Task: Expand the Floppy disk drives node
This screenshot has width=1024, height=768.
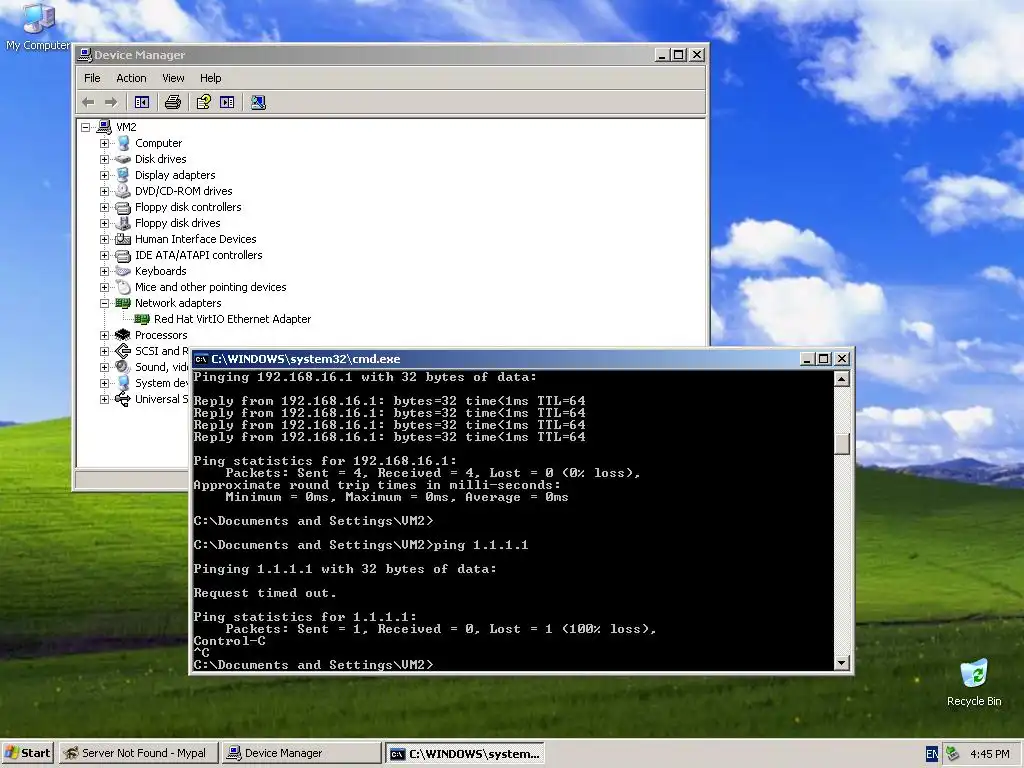Action: [104, 223]
